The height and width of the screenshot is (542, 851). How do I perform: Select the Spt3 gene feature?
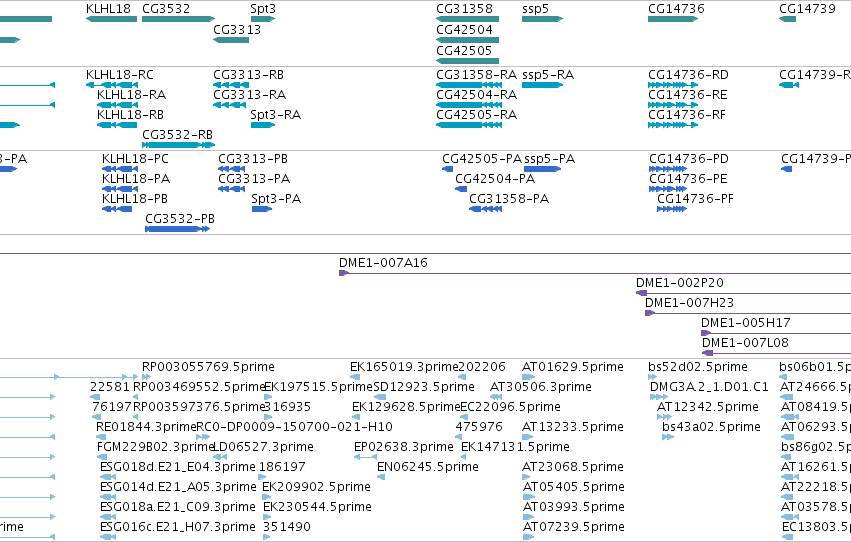click(x=263, y=19)
